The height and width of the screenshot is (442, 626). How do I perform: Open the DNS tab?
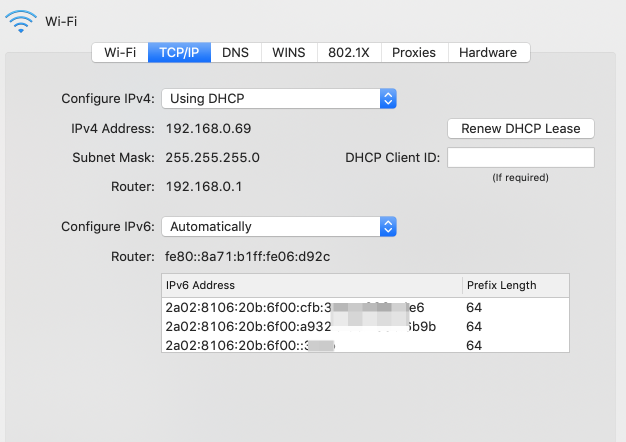[236, 52]
